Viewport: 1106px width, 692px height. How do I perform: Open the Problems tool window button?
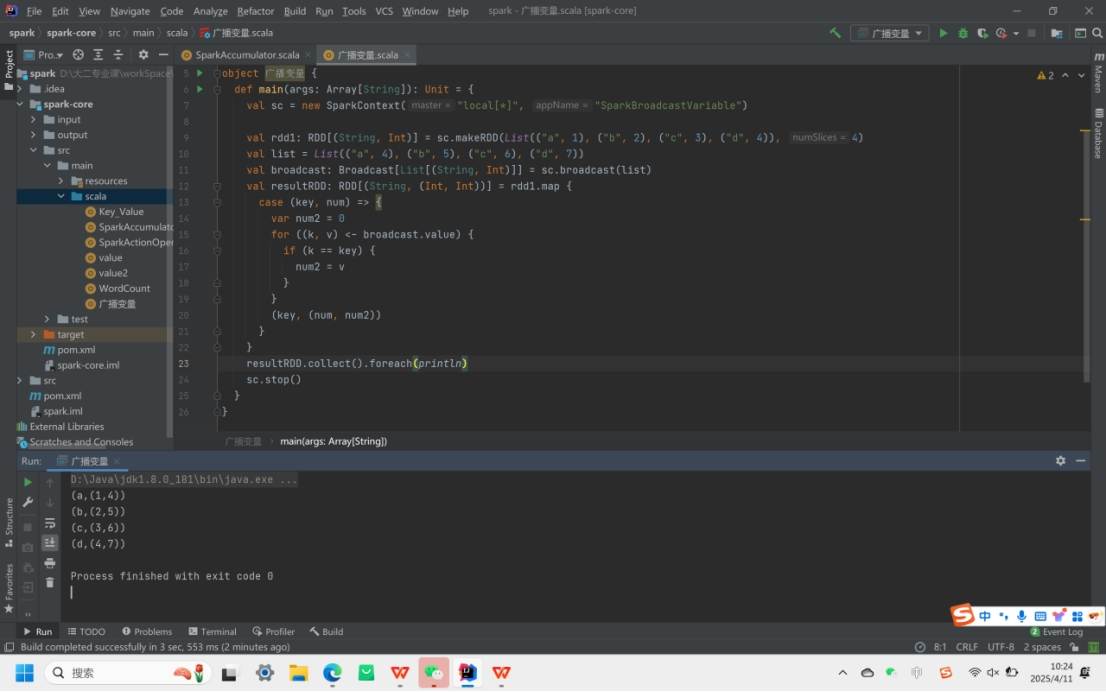[x=147, y=631]
